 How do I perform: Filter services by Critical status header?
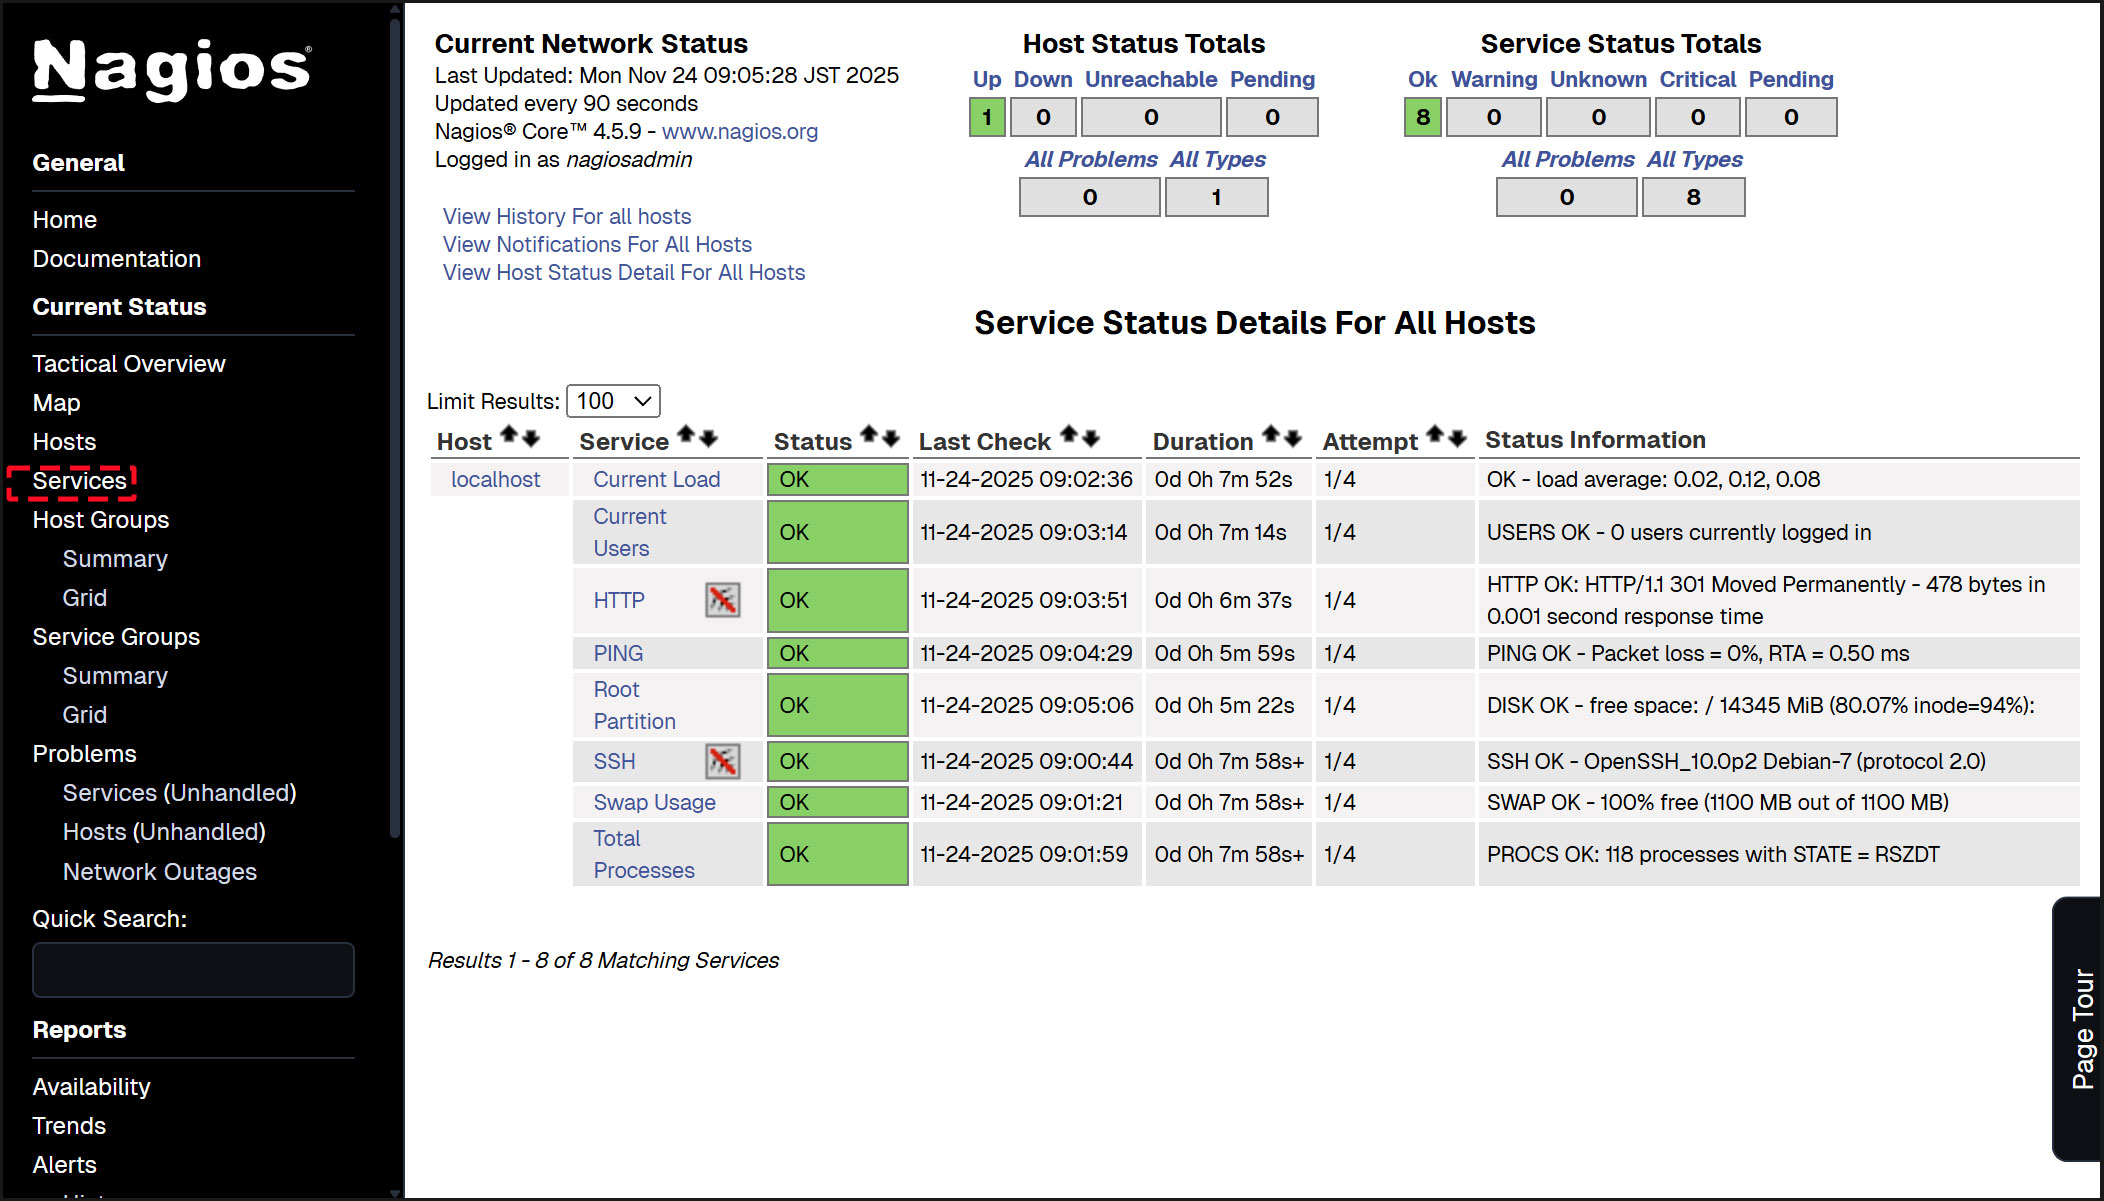[x=1697, y=79]
